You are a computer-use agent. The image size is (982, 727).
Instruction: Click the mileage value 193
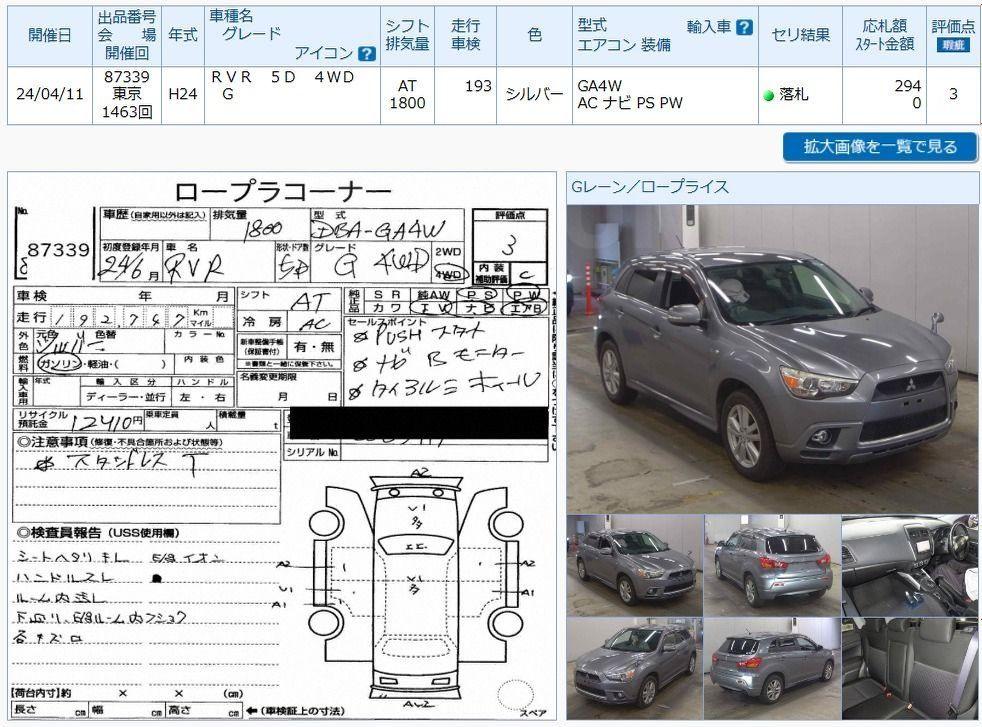(x=478, y=86)
